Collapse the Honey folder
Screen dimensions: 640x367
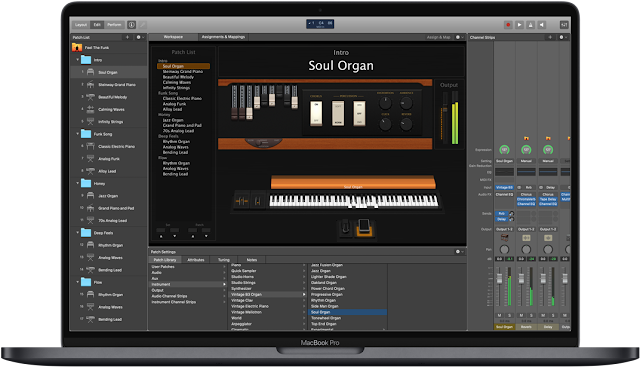(78, 183)
